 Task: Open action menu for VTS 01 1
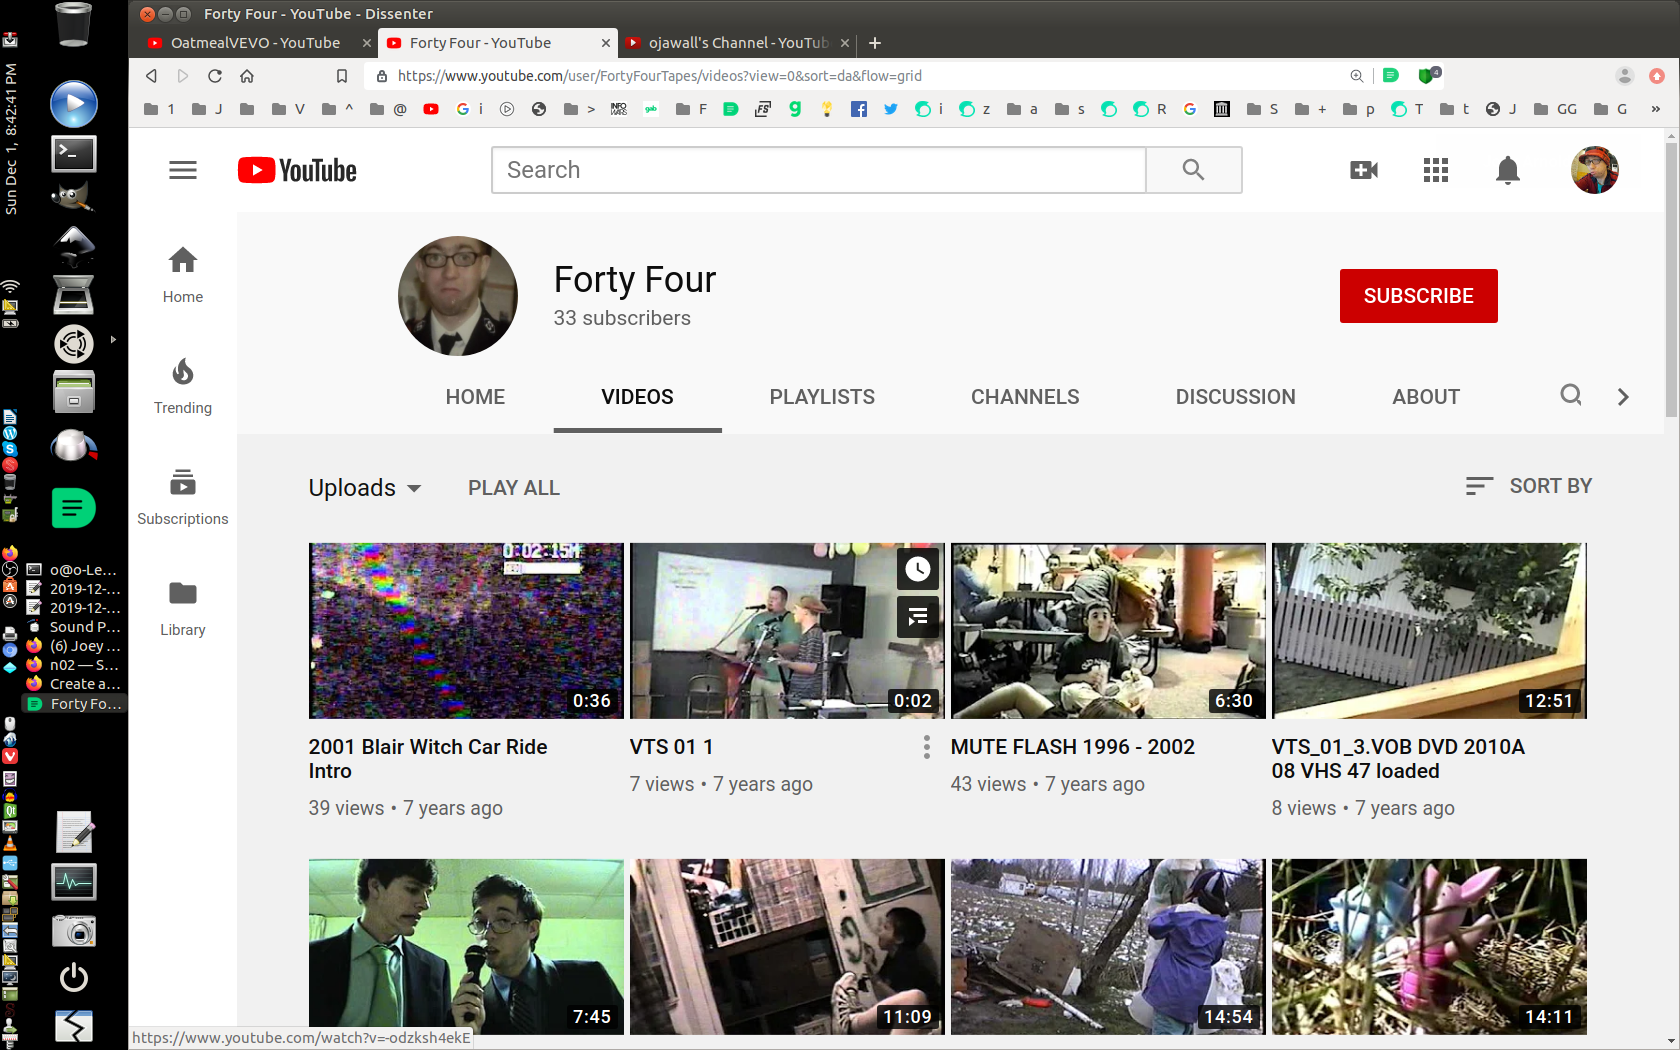pyautogui.click(x=927, y=747)
